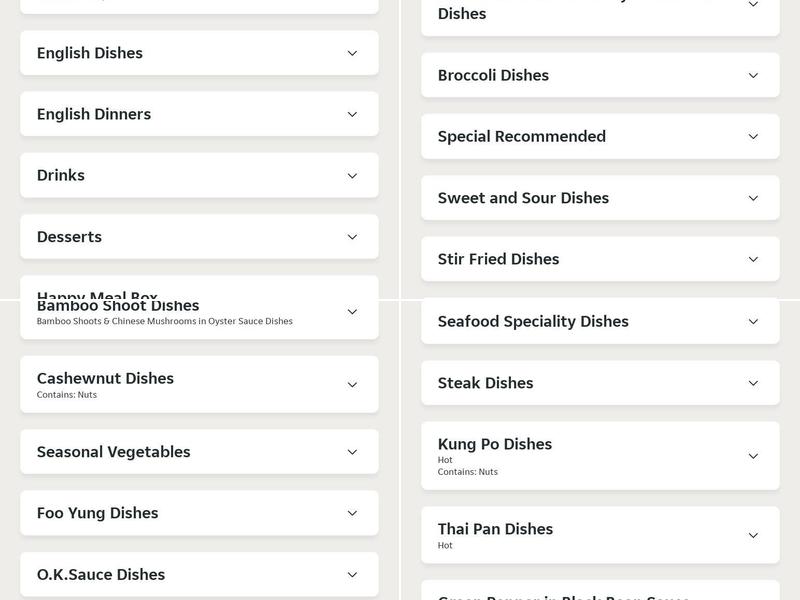Open the Stir Fried Dishes category
Viewport: 800px width, 600px height.
pyautogui.click(x=600, y=258)
